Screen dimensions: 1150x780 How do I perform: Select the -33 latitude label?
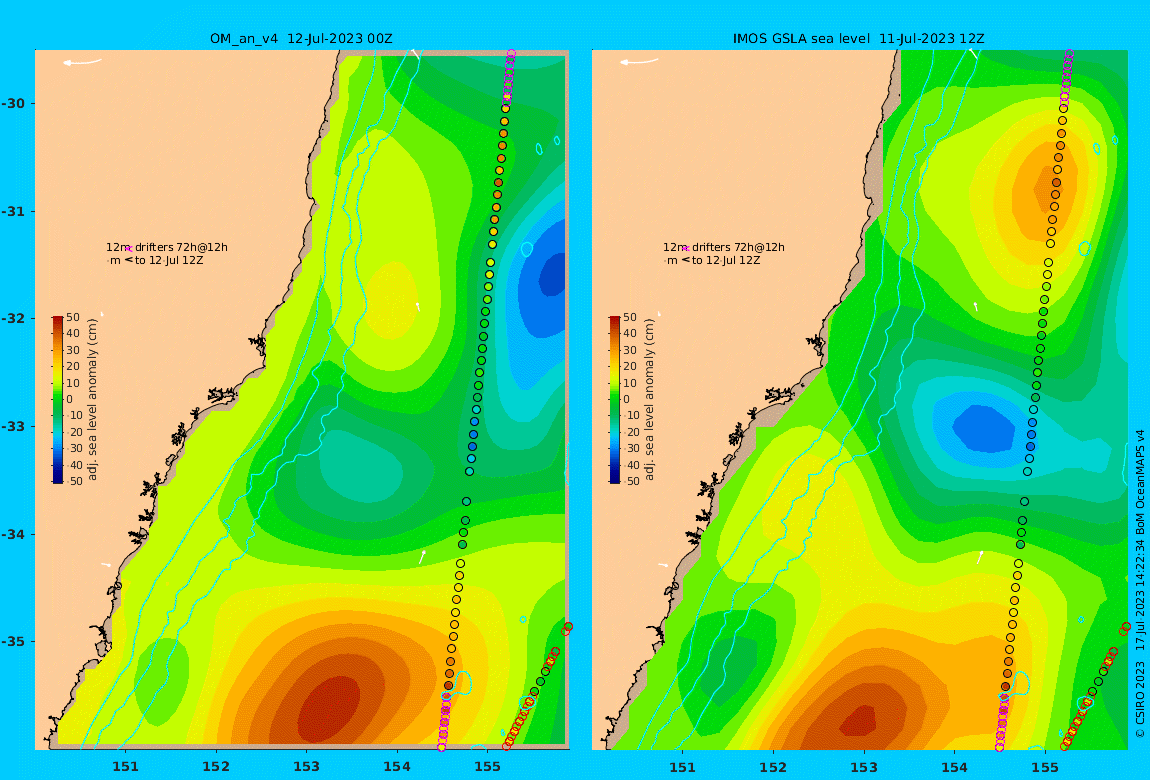(x=13, y=426)
